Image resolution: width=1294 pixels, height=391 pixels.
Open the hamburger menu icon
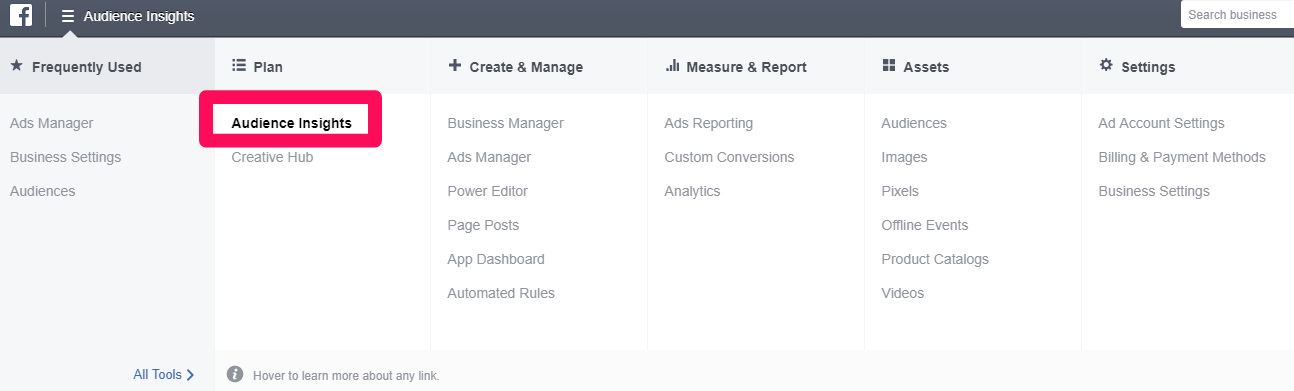(x=68, y=16)
